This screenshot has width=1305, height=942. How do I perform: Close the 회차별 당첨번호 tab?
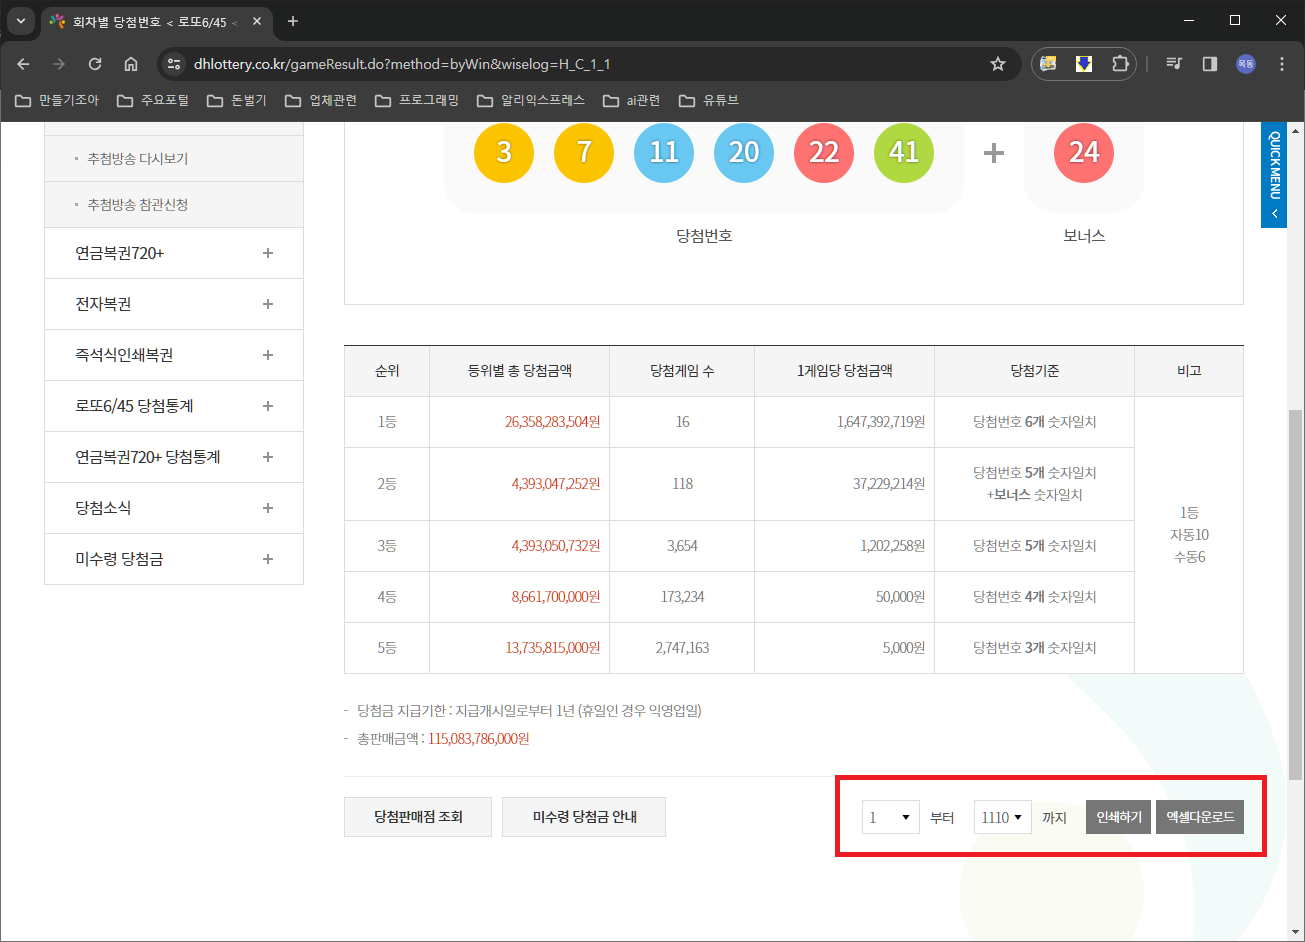(x=255, y=21)
